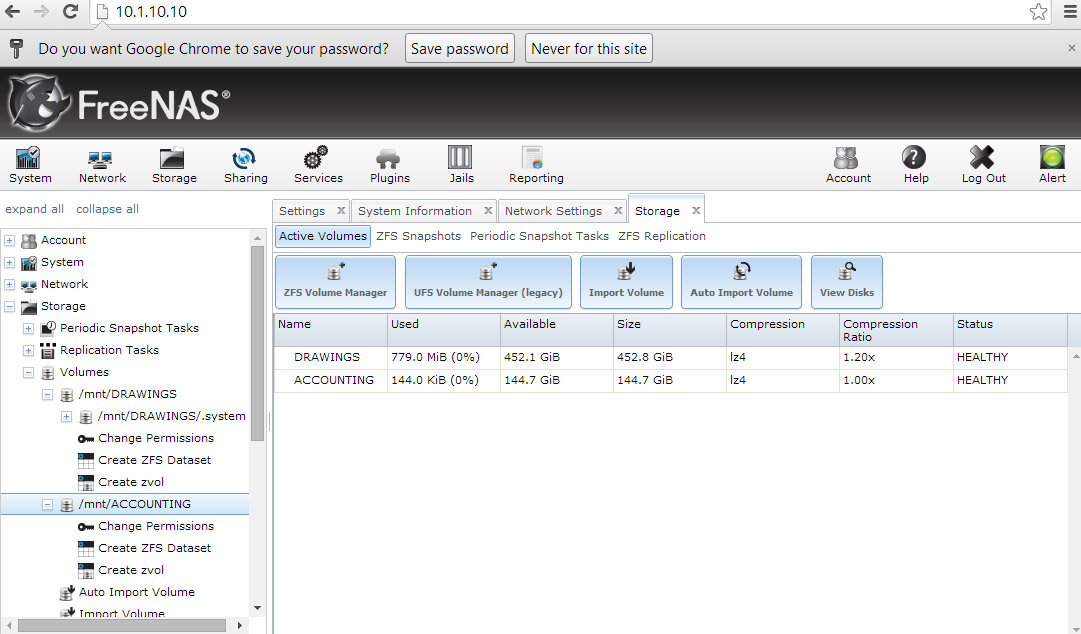Select the Active Volumes sub-tab

point(323,236)
